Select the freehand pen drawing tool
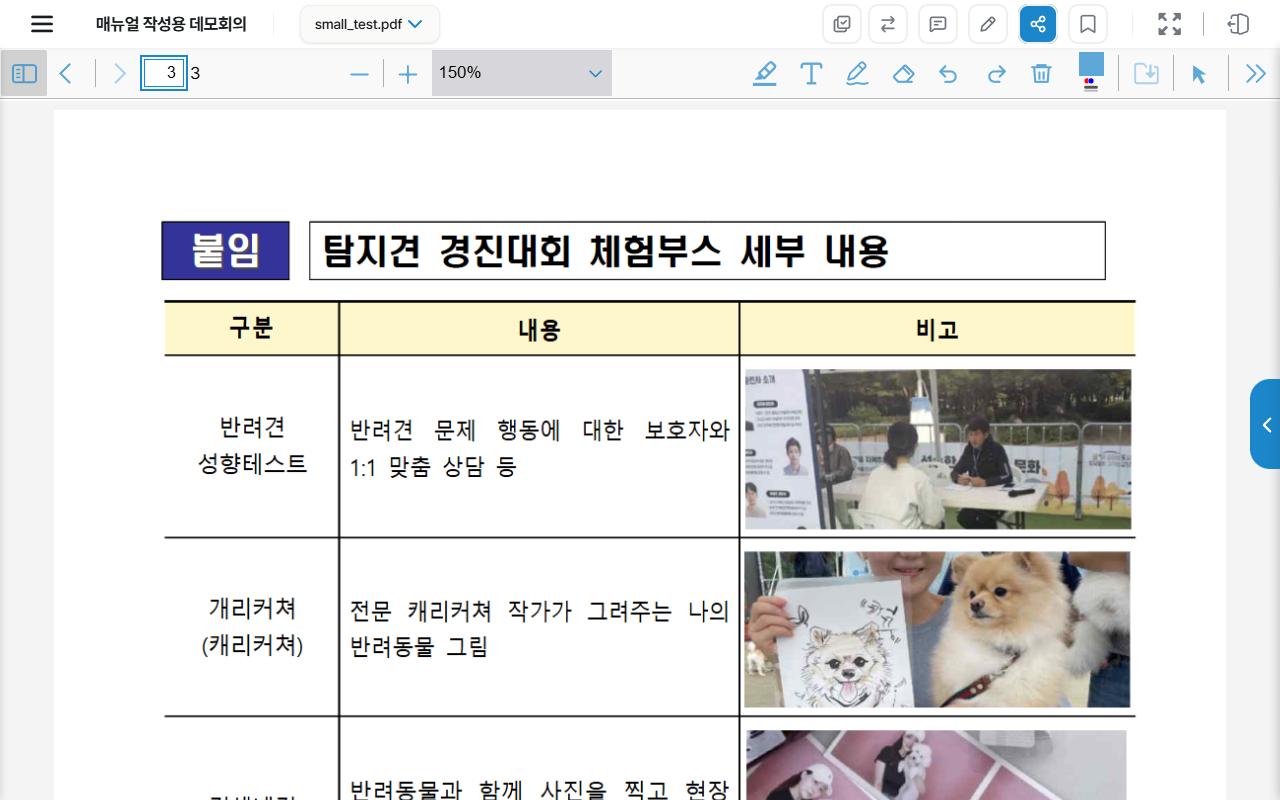The image size is (1280, 800). click(857, 73)
